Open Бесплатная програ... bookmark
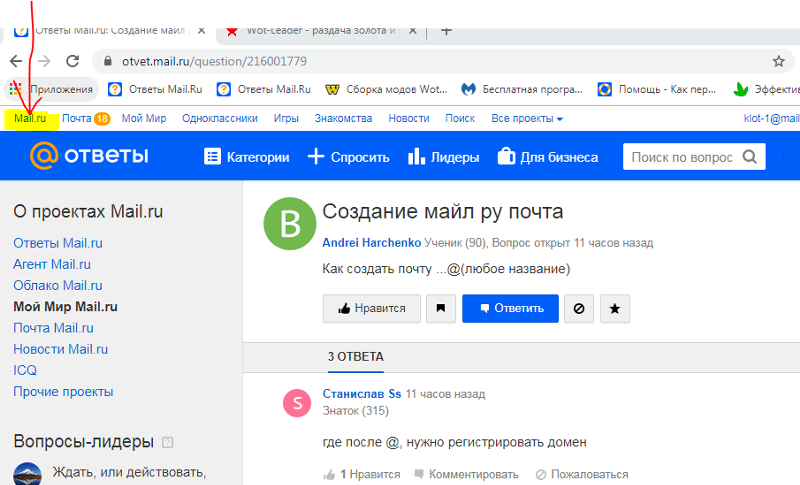This screenshot has width=800, height=485. point(522,89)
